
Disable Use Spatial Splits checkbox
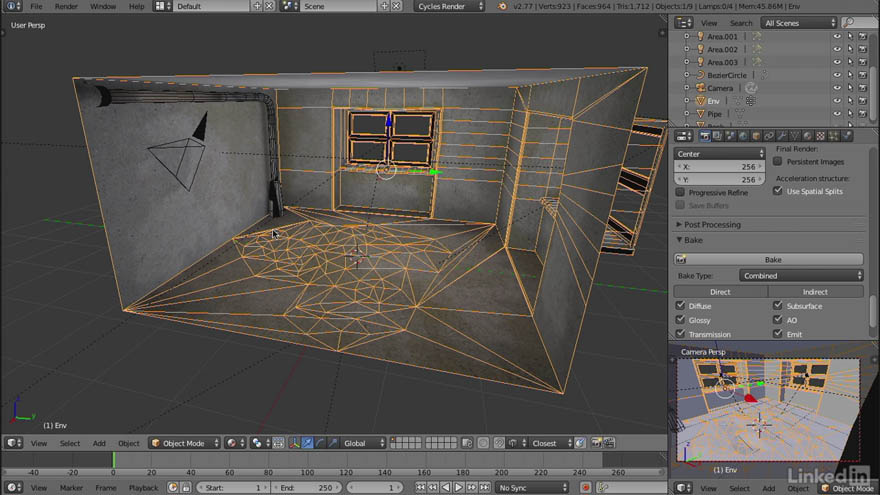(x=777, y=191)
